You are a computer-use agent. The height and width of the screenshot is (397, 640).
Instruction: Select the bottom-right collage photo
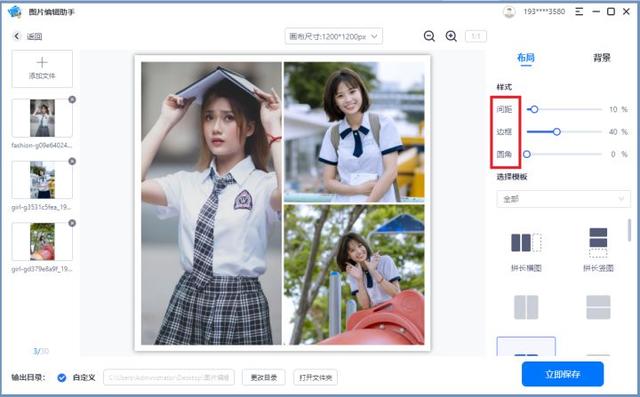354,275
